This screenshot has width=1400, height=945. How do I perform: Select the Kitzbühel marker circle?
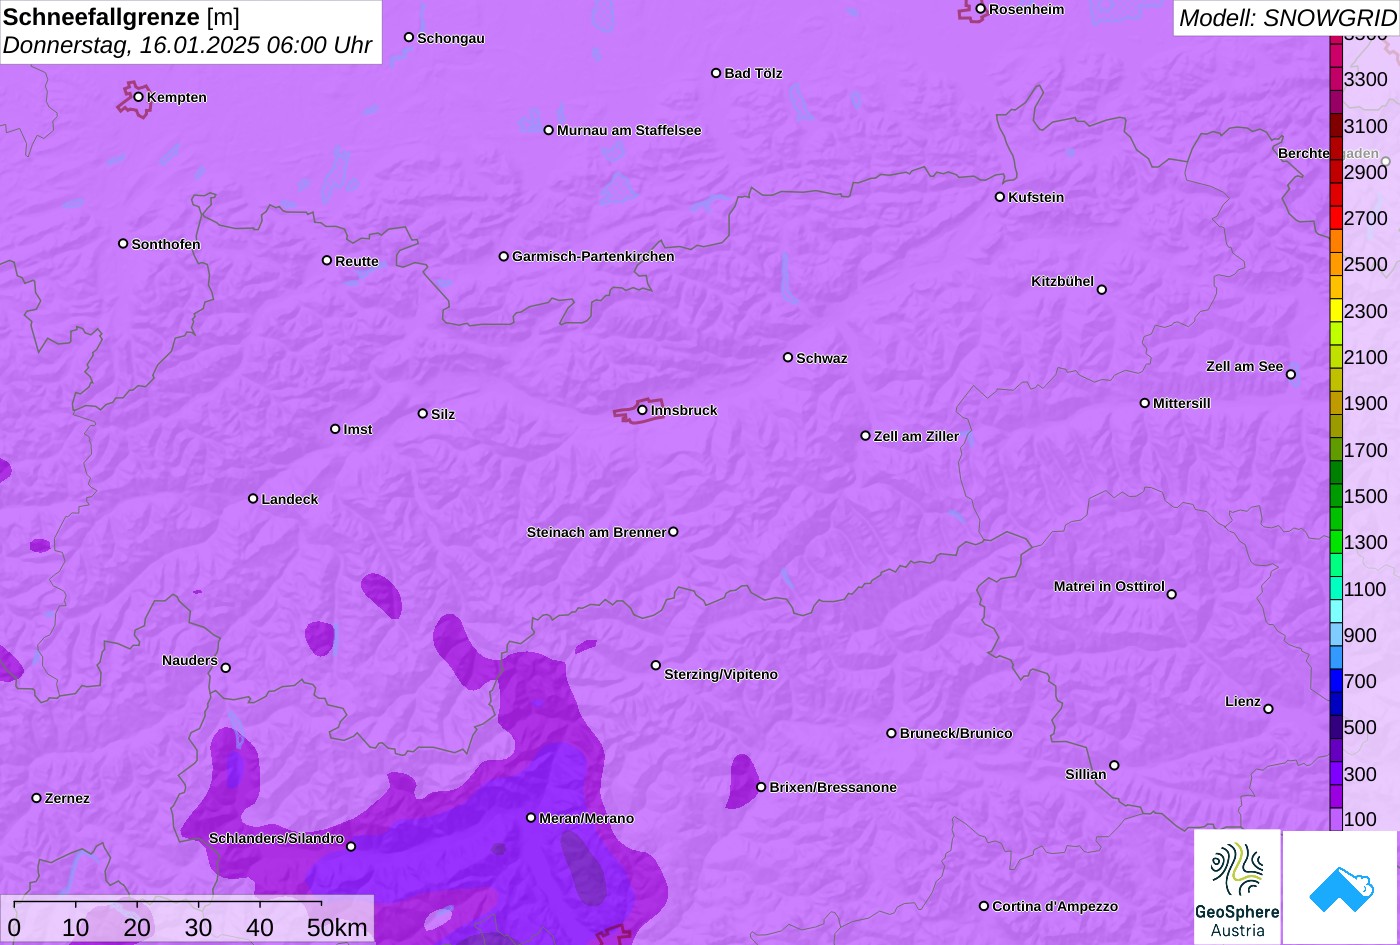tap(1102, 290)
